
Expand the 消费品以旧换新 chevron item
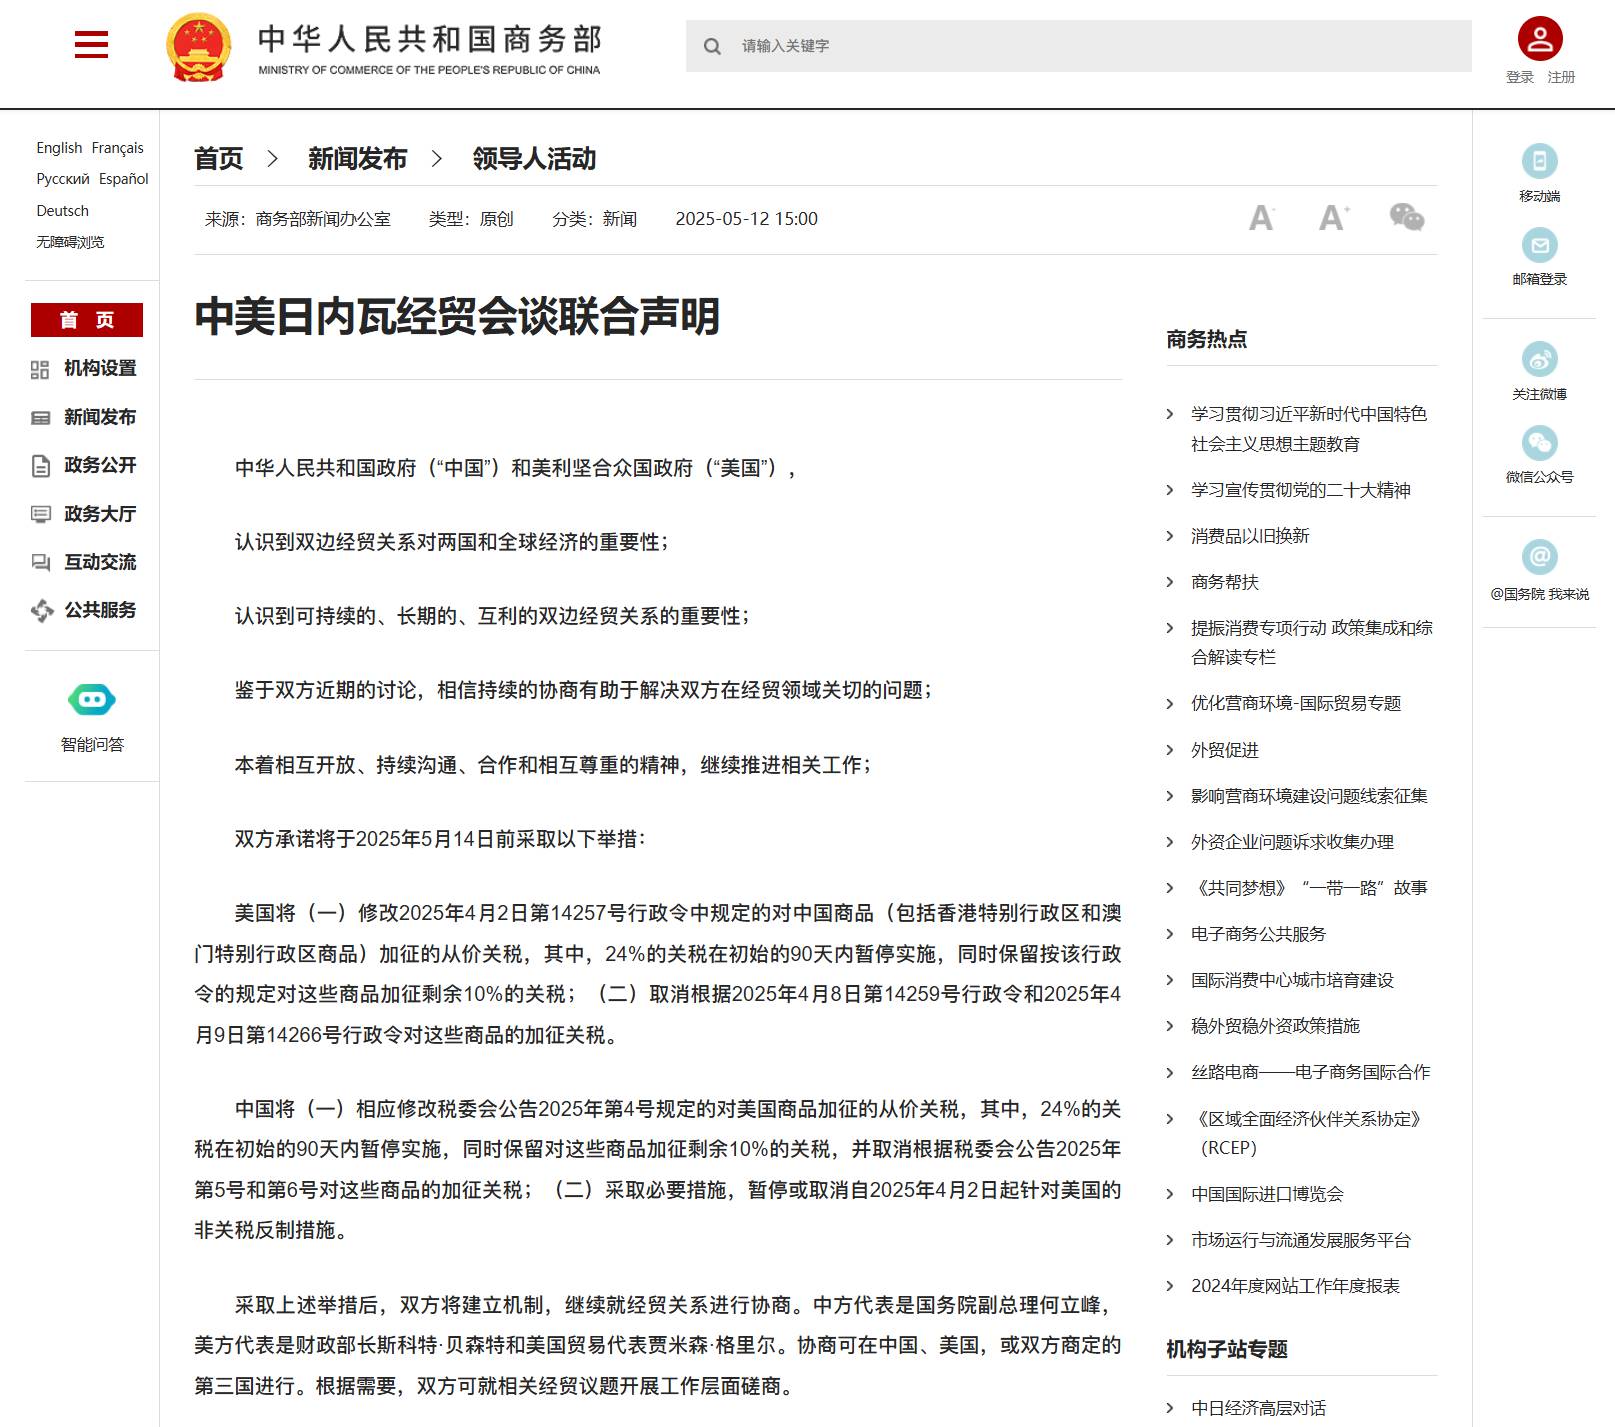1170,536
